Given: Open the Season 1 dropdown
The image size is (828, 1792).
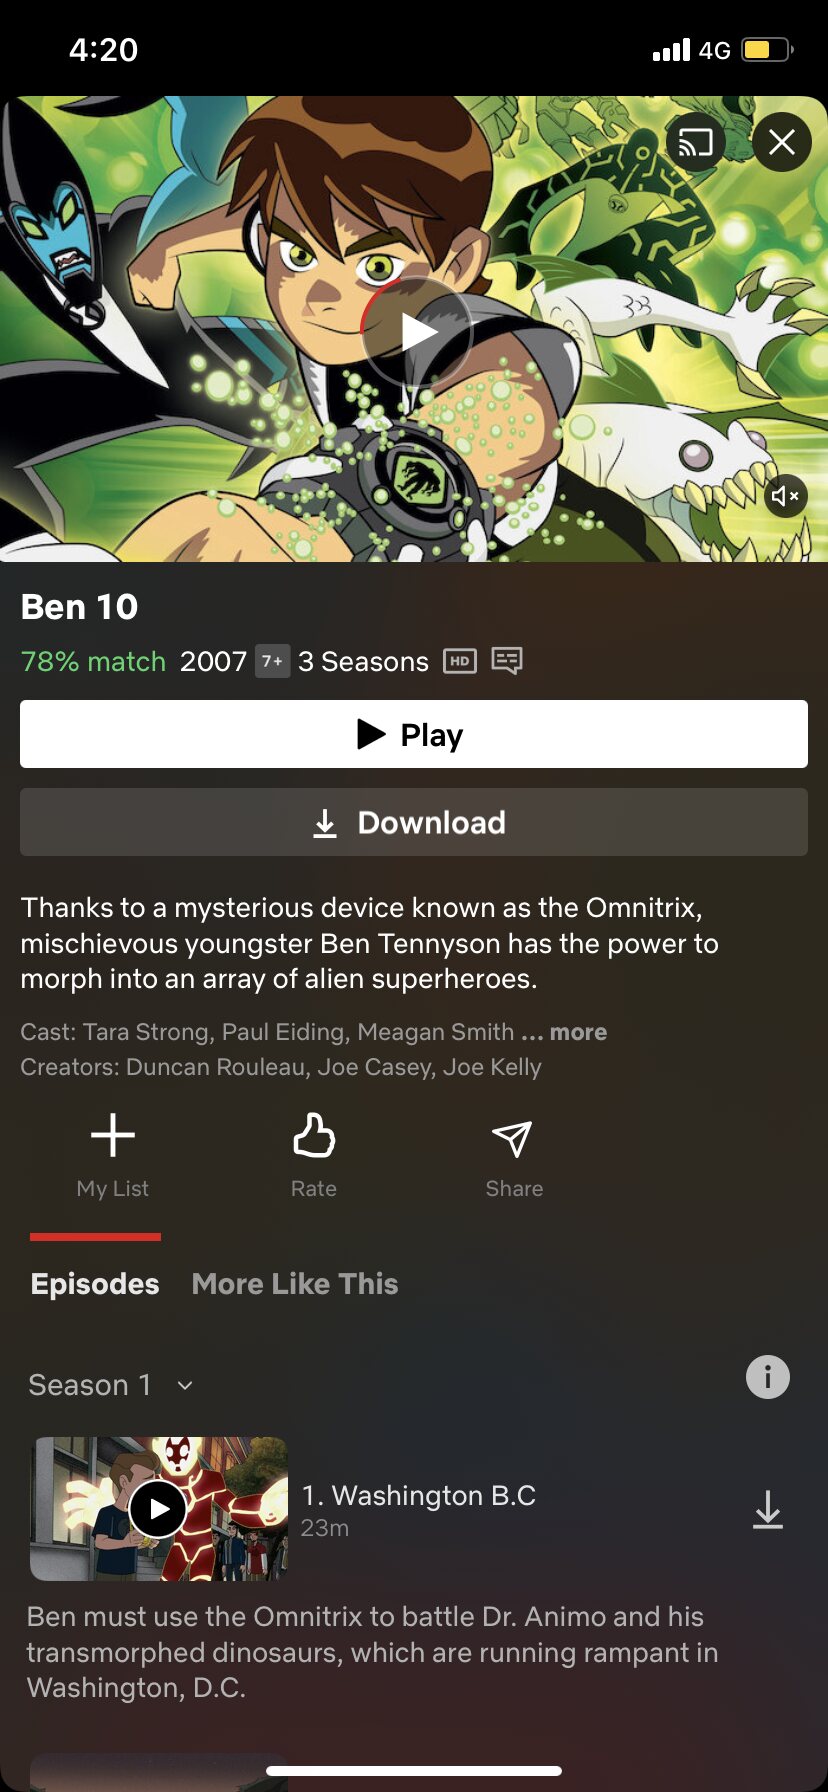Looking at the screenshot, I should click(x=111, y=1385).
